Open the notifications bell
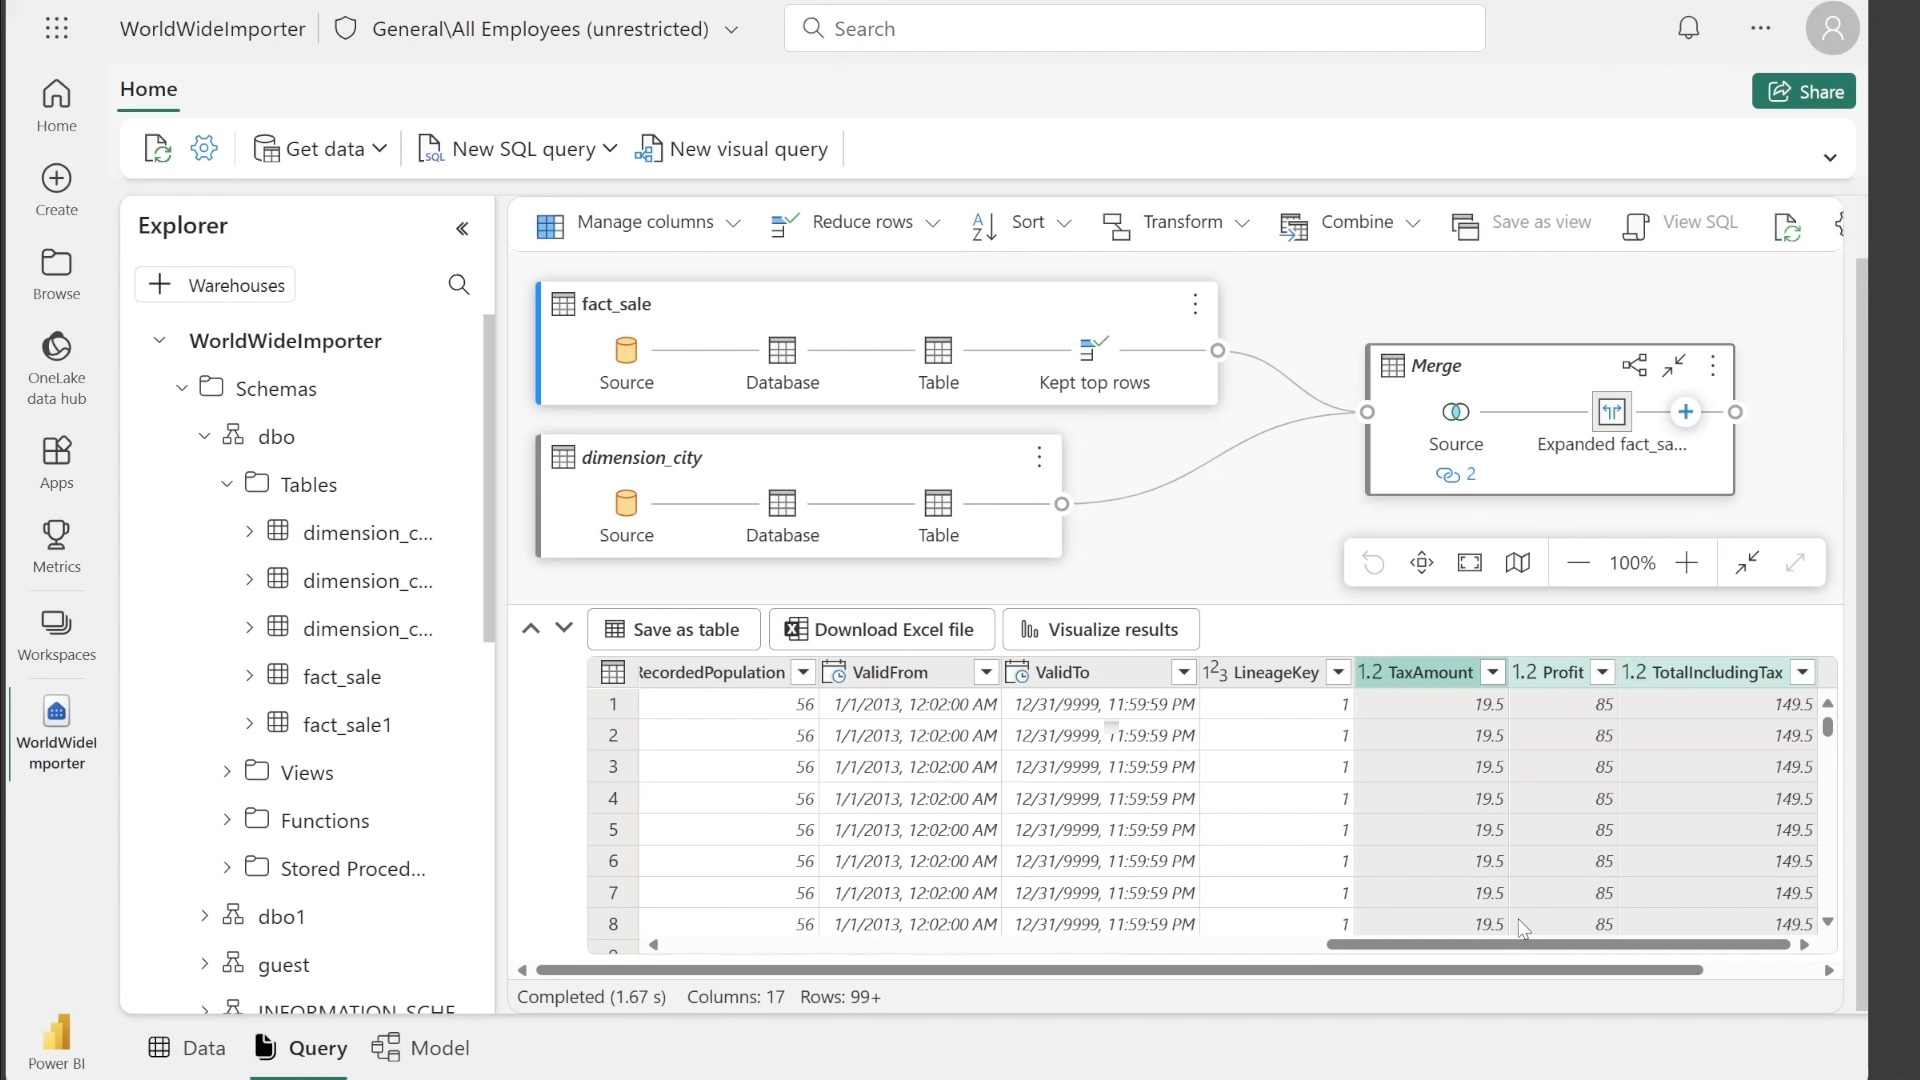Viewport: 1920px width, 1080px height. [1688, 29]
